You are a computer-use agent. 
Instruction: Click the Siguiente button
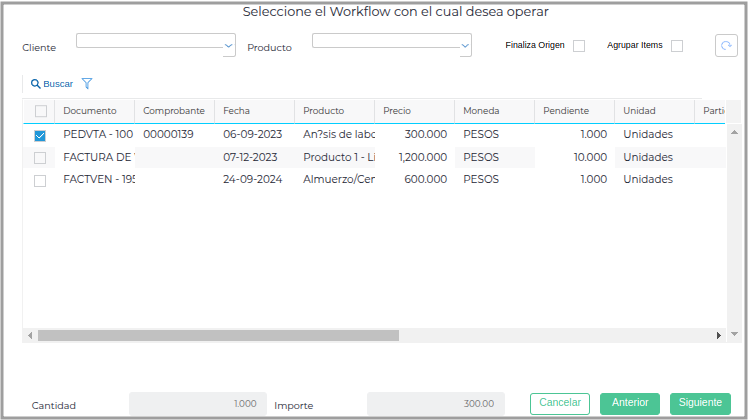[x=700, y=403]
